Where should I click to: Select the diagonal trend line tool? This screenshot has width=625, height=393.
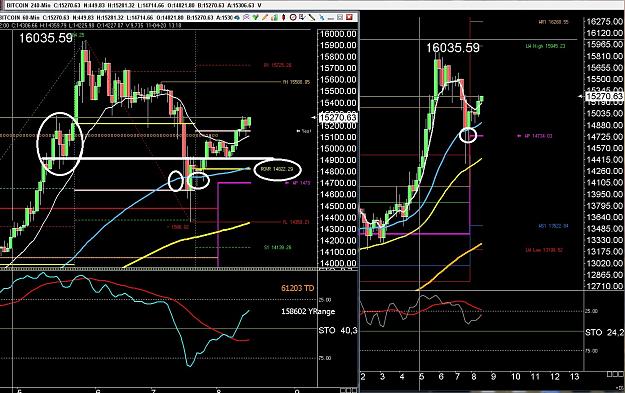coord(312,17)
